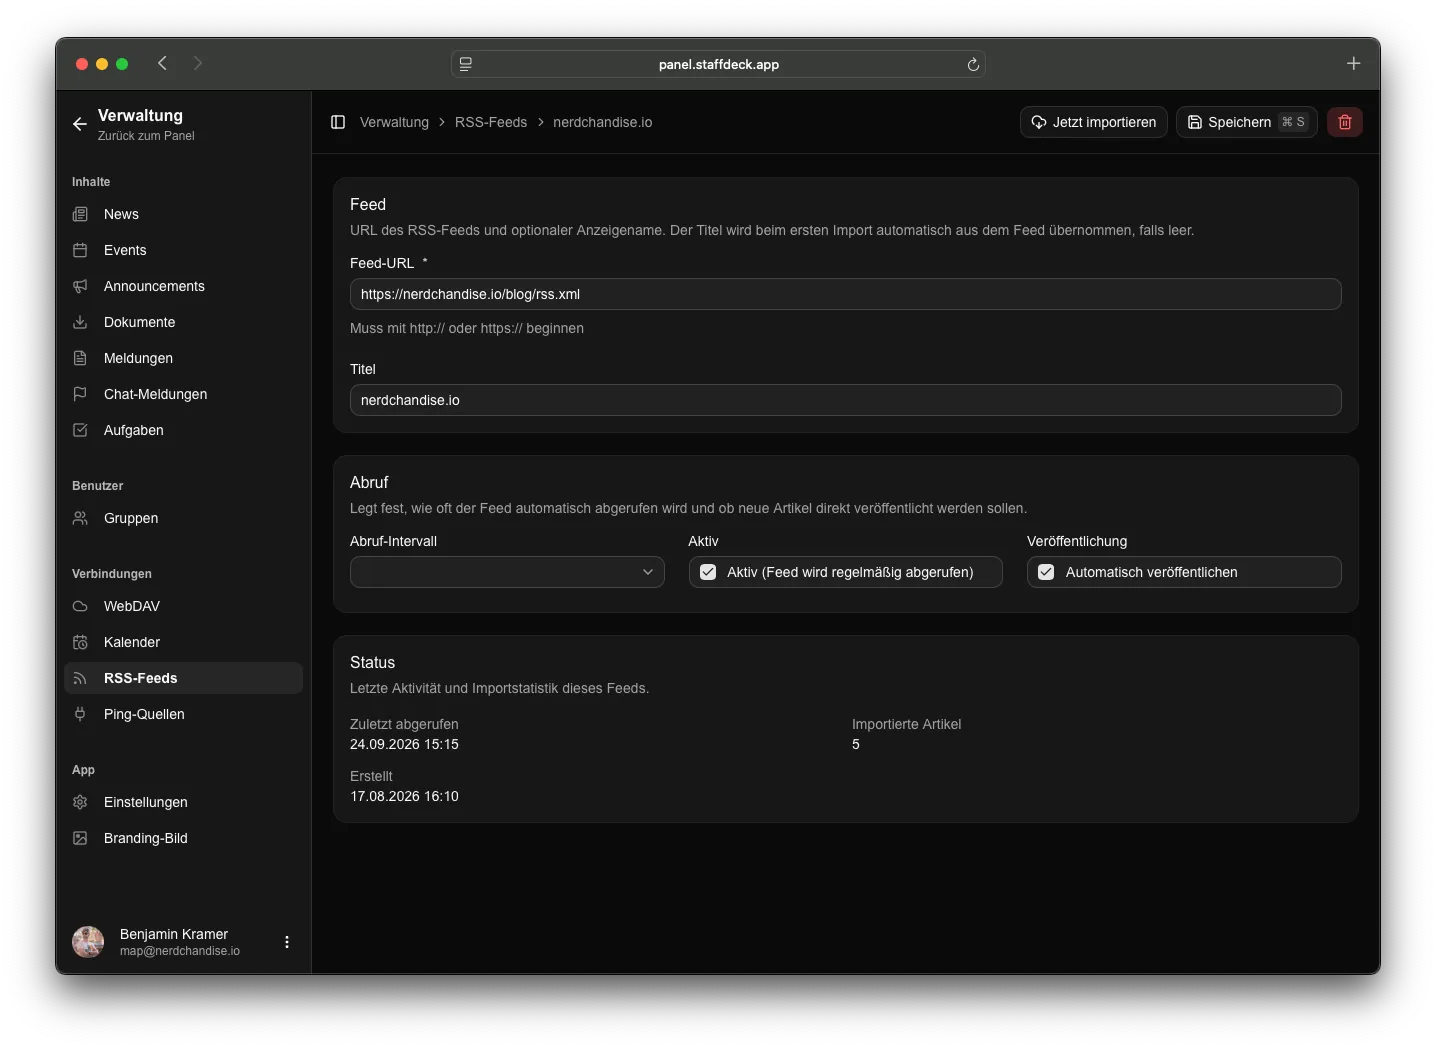Open user menu next to Benjamin Kramer

click(x=287, y=942)
